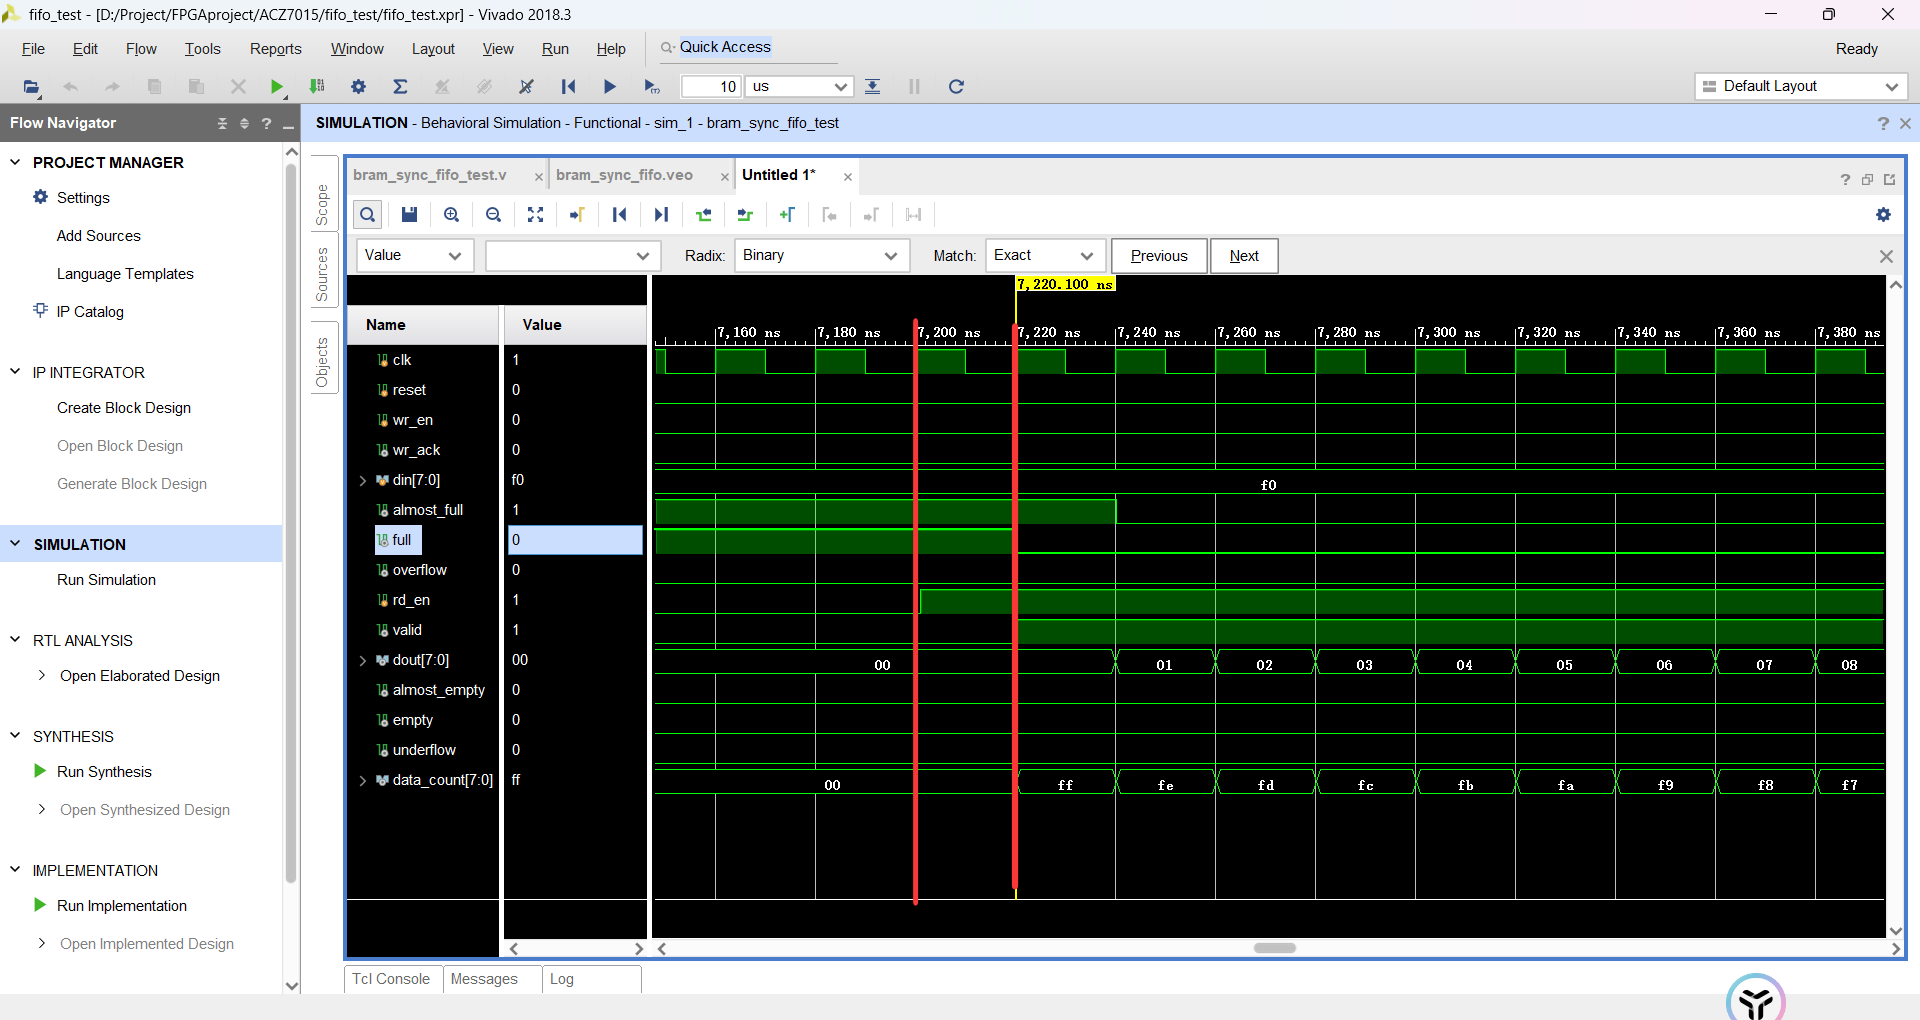The width and height of the screenshot is (1920, 1020).
Task: Select the almost_full signal row
Action: 428,511
